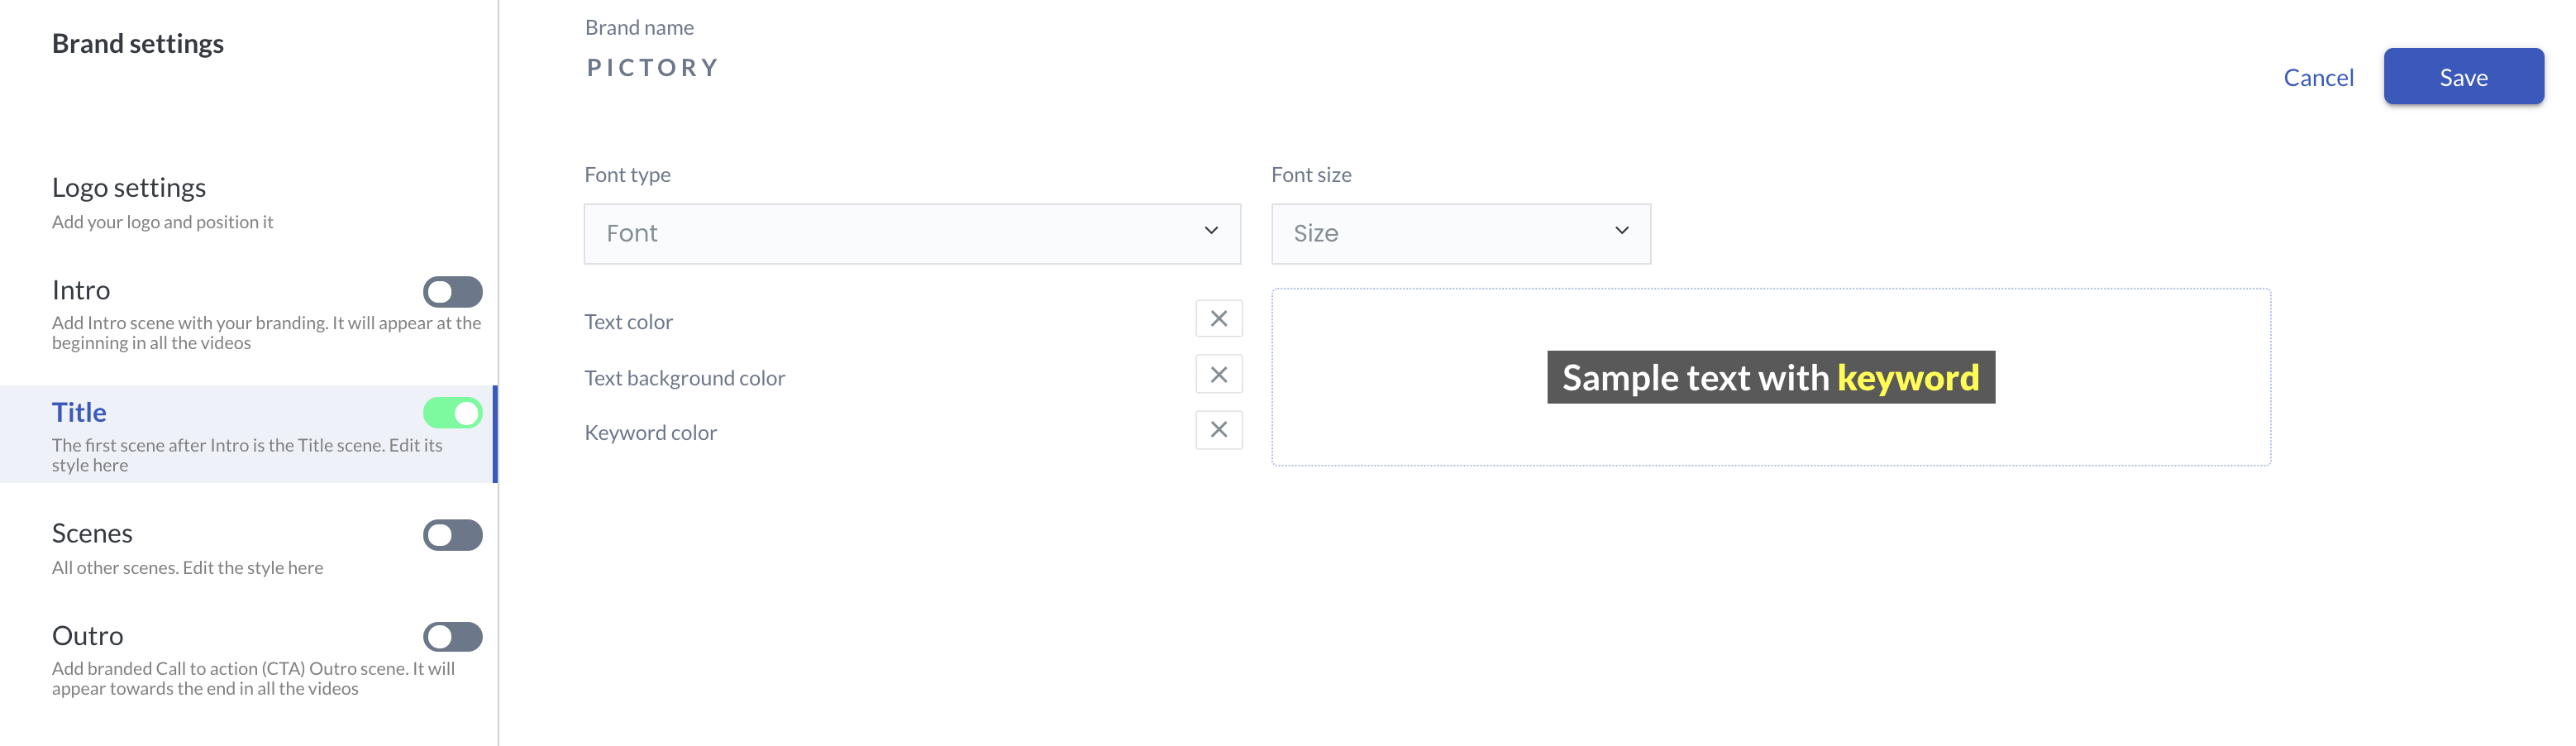Switch on the Outro toggle
This screenshot has height=746, width=2576.
click(452, 637)
